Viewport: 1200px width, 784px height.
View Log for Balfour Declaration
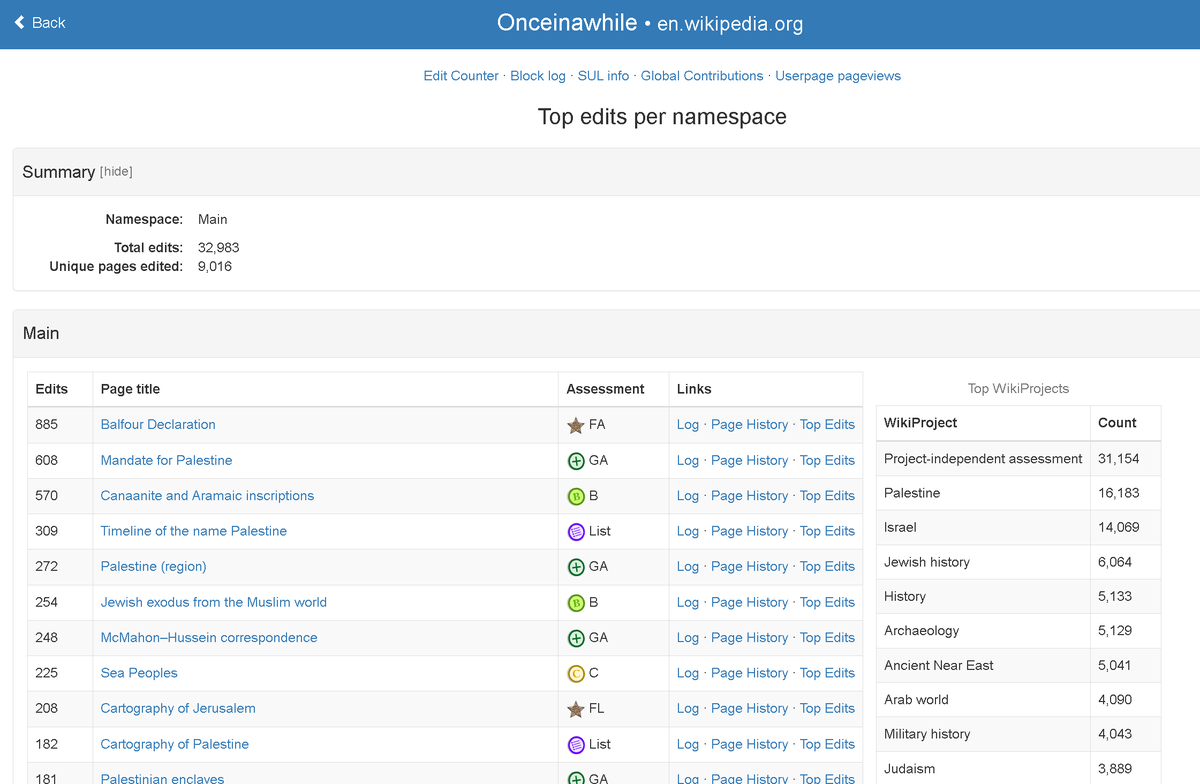[x=688, y=424]
